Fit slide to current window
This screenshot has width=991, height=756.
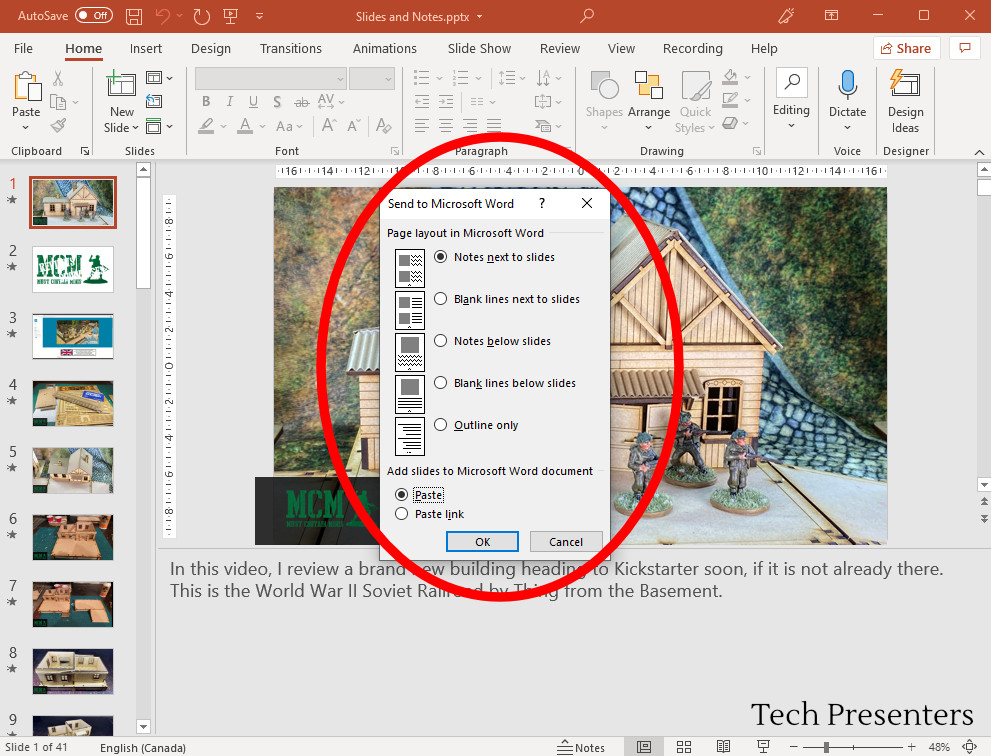click(970, 747)
